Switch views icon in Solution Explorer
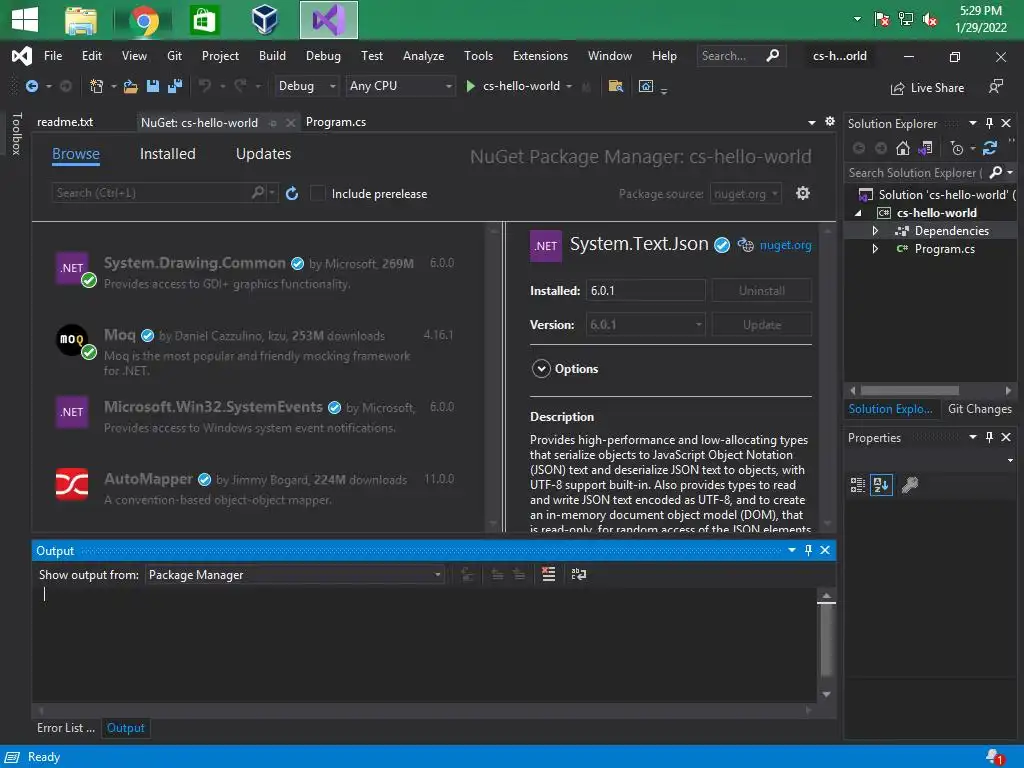 [x=925, y=149]
